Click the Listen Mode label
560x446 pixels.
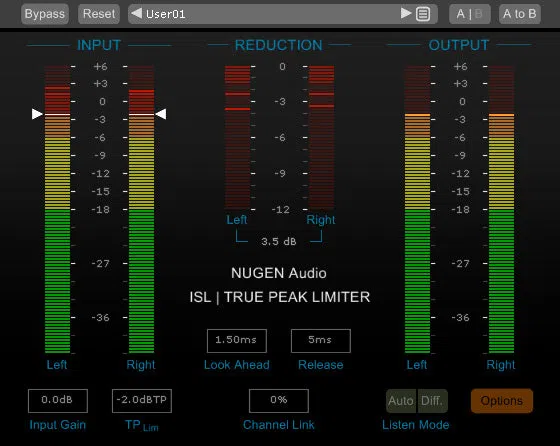(416, 425)
